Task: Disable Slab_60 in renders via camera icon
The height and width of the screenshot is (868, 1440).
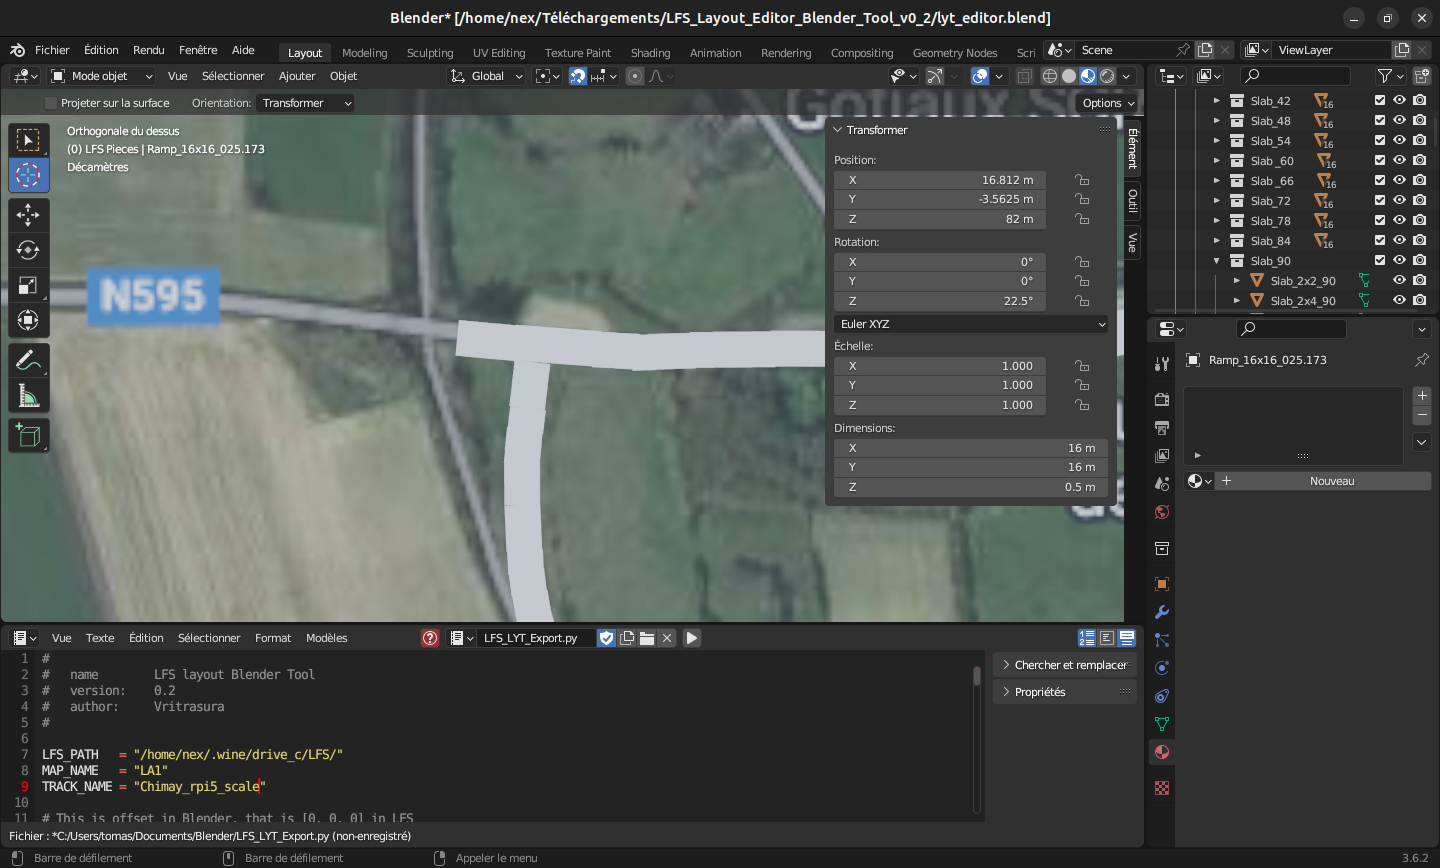Action: [x=1420, y=160]
